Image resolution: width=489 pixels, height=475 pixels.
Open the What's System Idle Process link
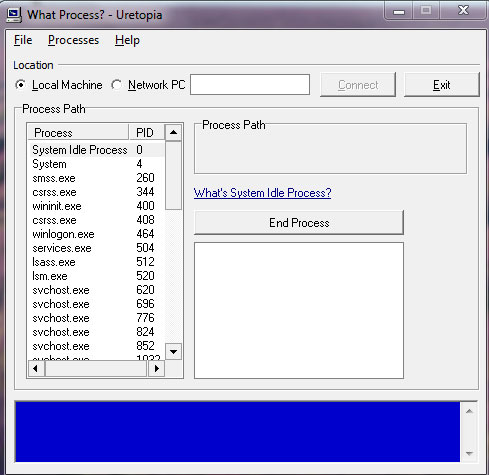click(263, 193)
